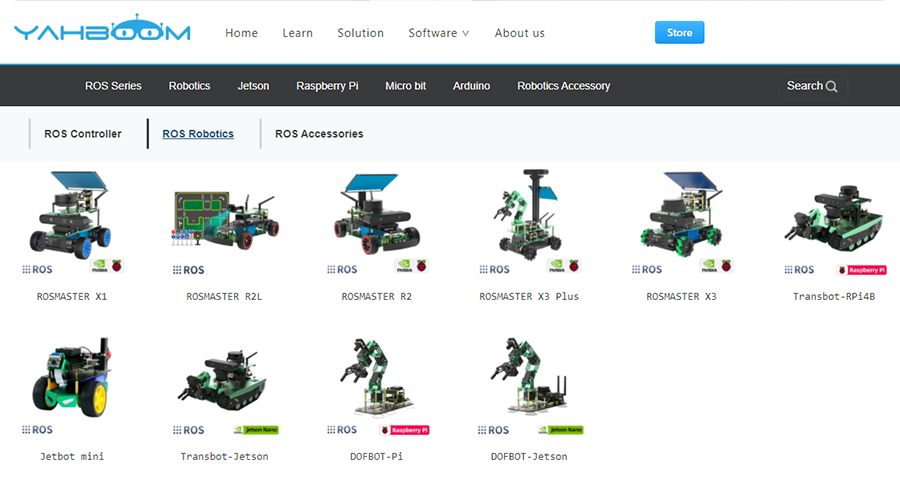Click the Jetson Nano badge under Transbot-Jetson

[x=256, y=430]
